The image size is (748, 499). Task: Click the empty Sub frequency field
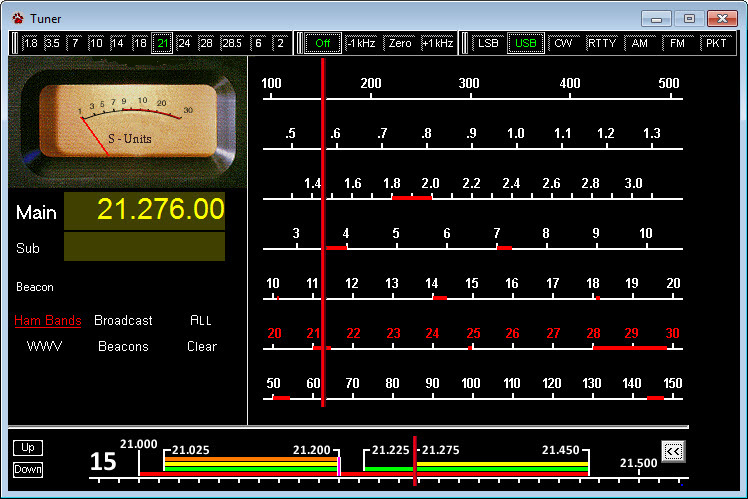pos(145,247)
